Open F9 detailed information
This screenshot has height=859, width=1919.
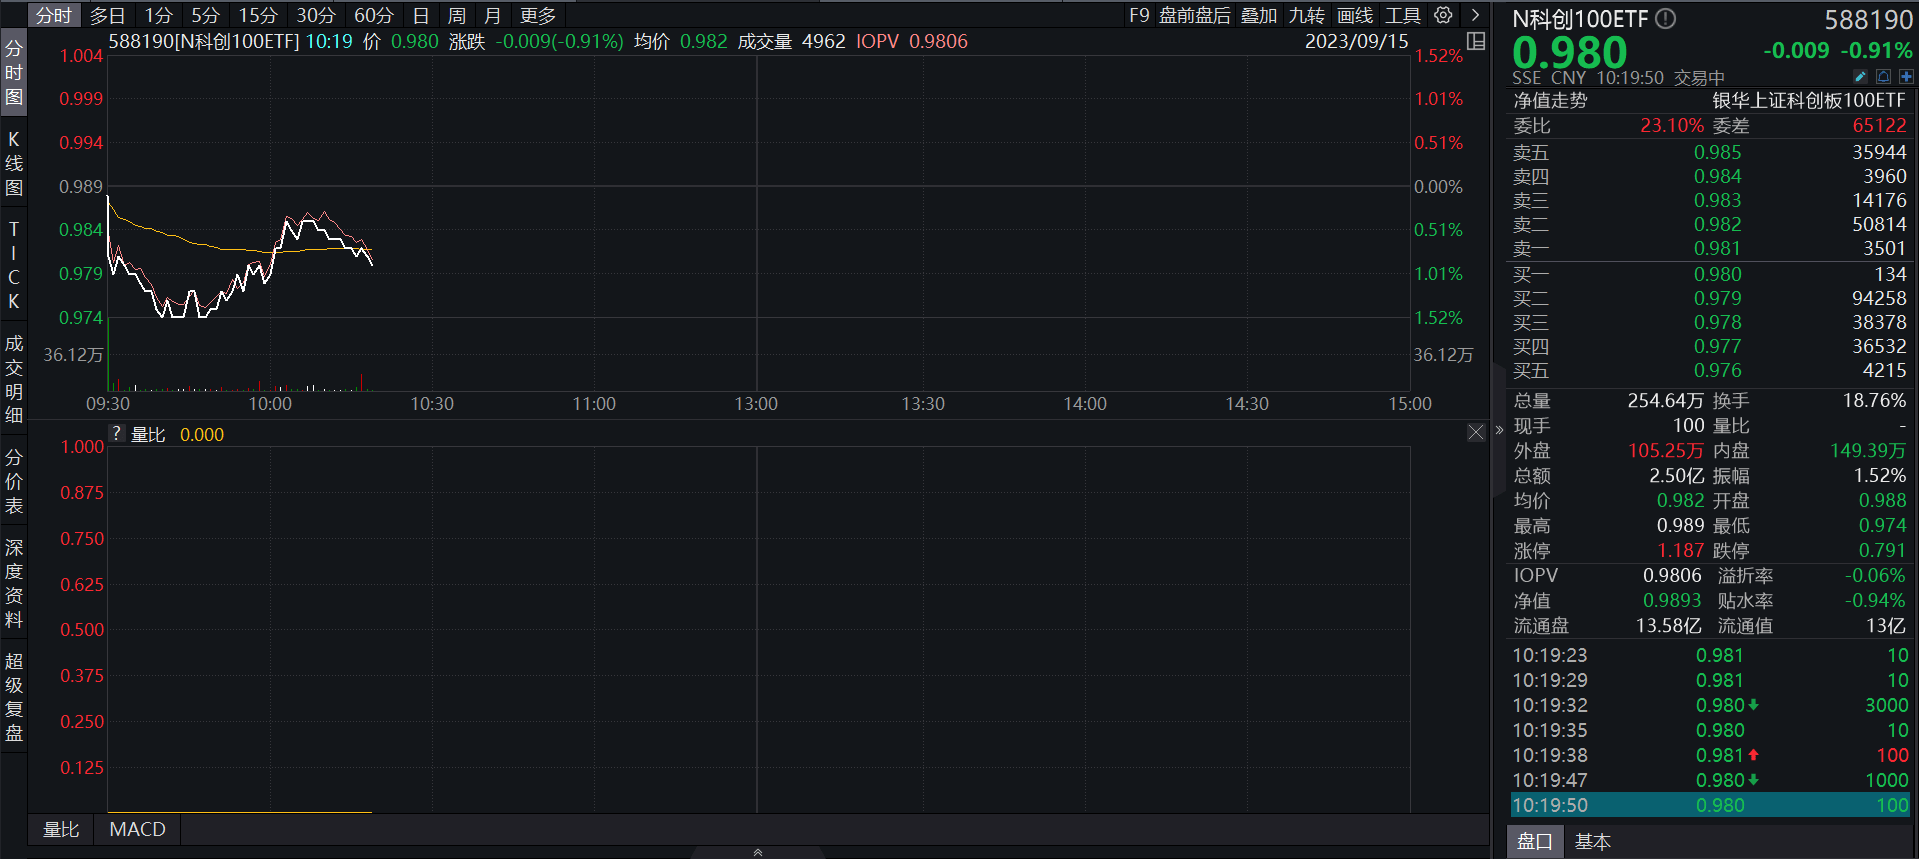click(x=1139, y=15)
